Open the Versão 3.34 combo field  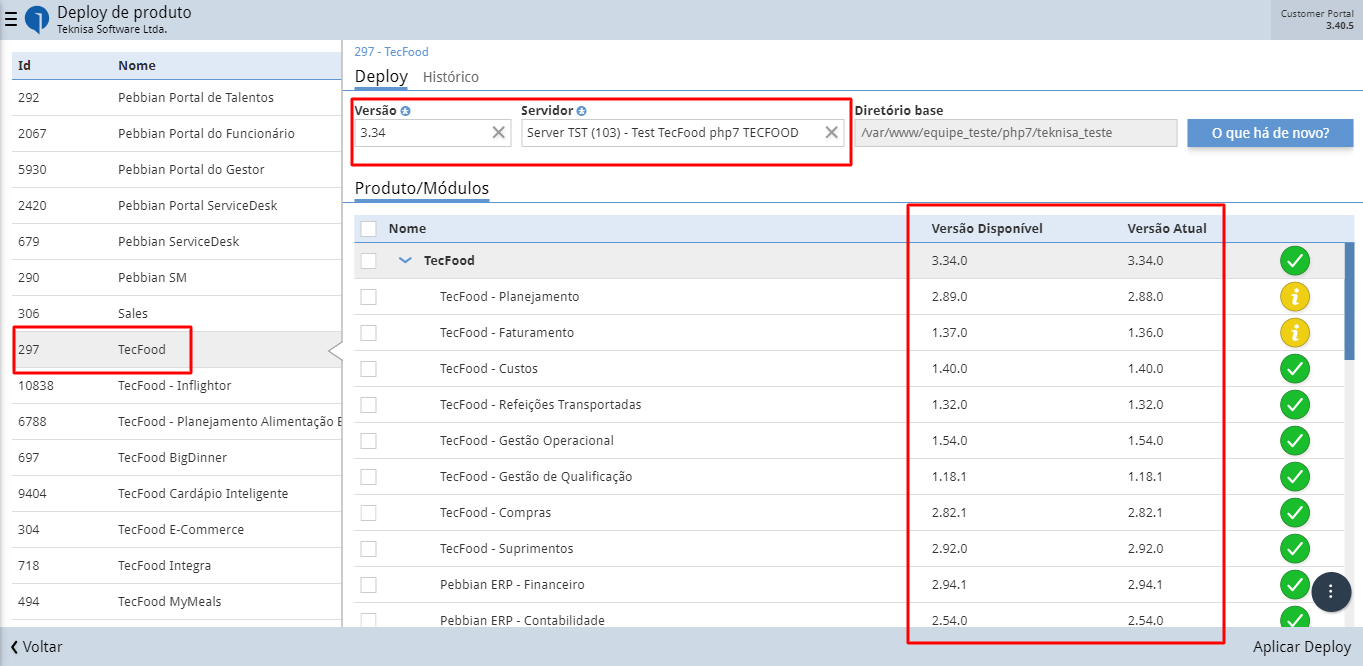tap(434, 132)
